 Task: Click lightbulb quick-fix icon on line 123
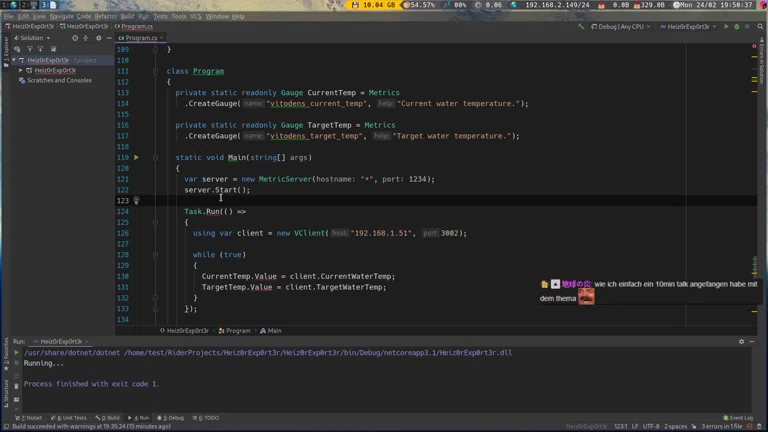click(136, 200)
